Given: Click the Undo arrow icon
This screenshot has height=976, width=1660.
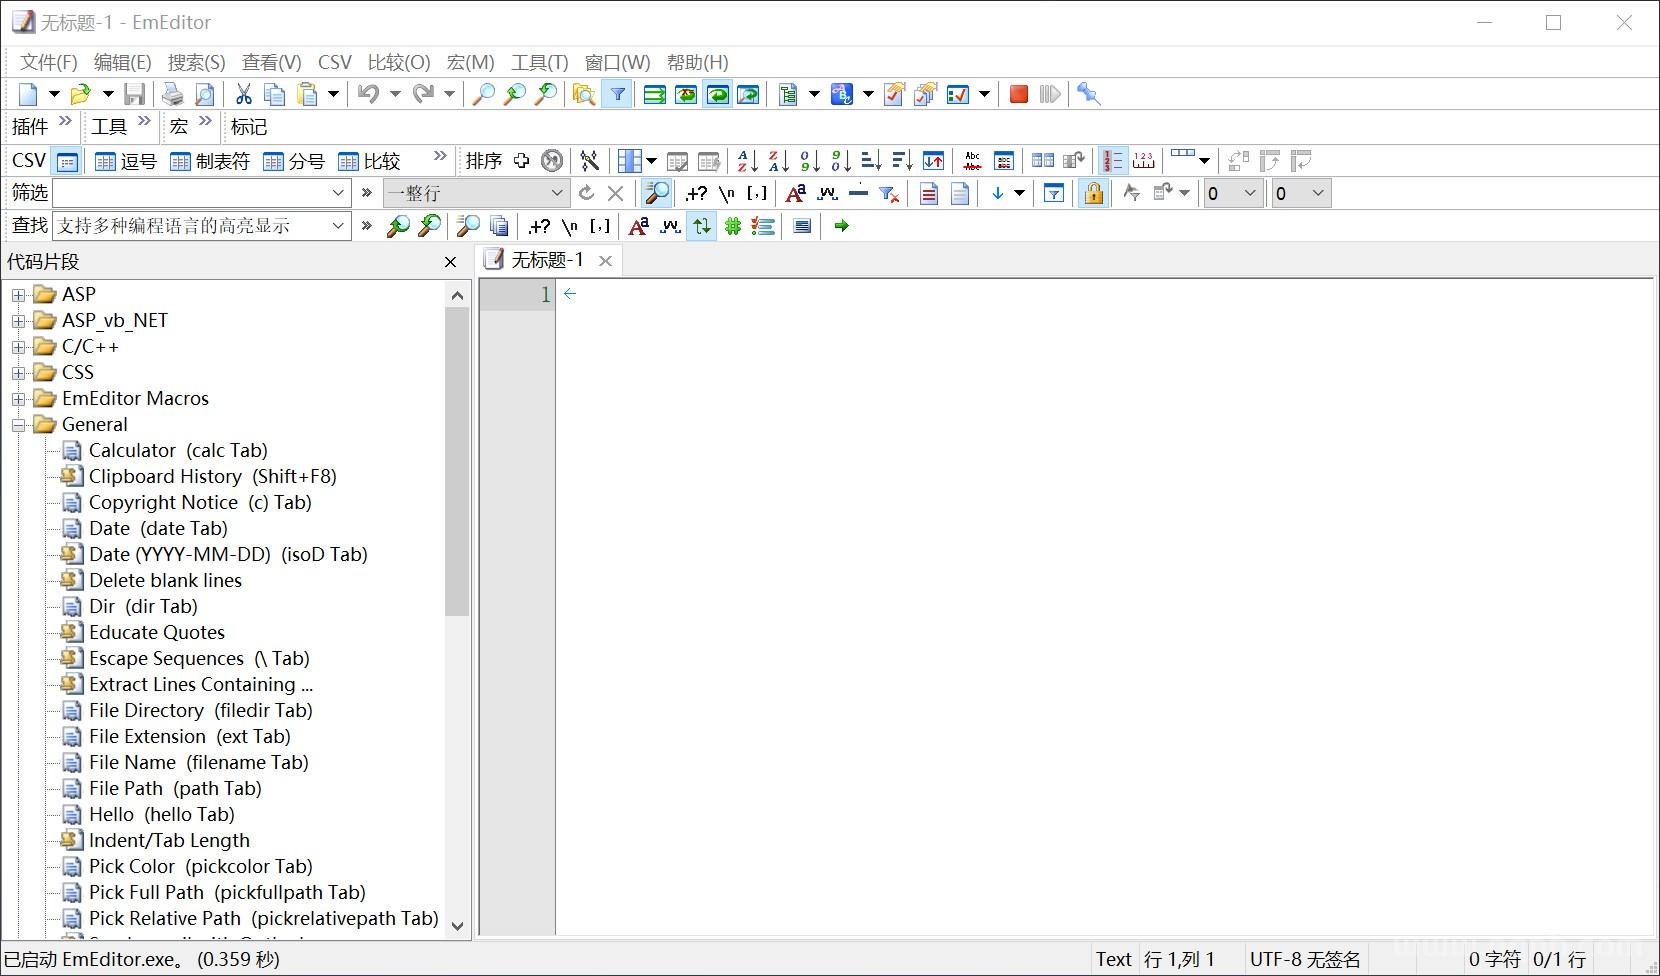Looking at the screenshot, I should pos(368,94).
